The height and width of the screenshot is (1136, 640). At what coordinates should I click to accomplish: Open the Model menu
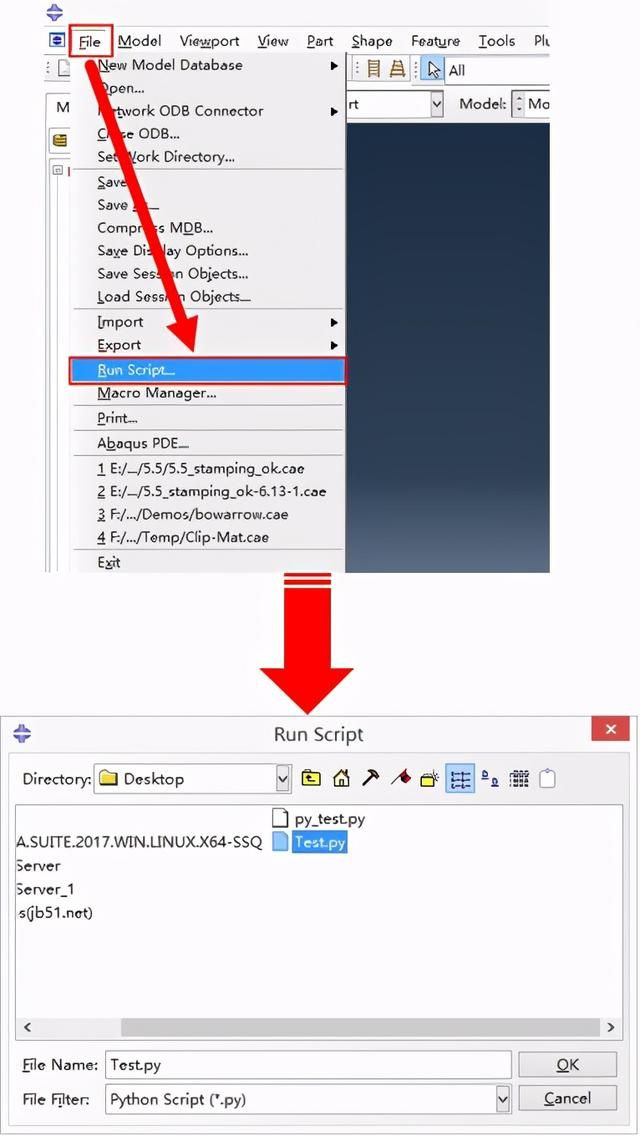(139, 41)
